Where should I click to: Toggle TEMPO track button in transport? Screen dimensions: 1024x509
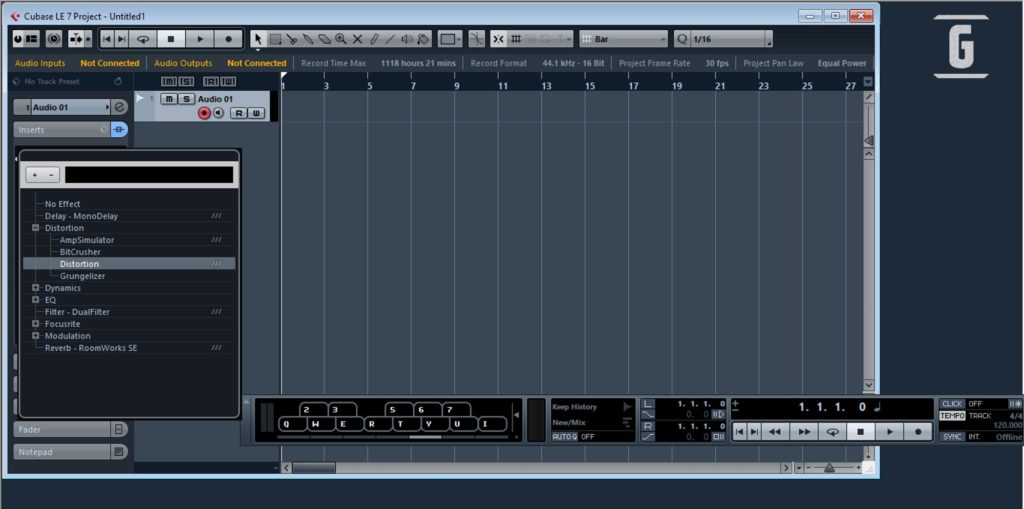[x=952, y=416]
